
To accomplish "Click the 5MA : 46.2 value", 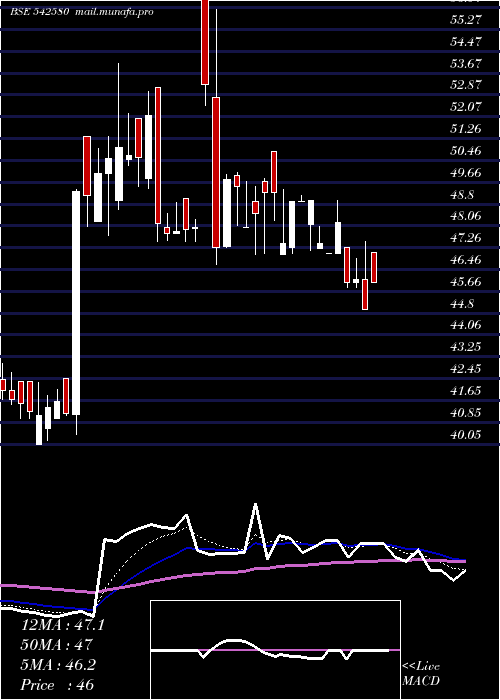I will [58, 665].
